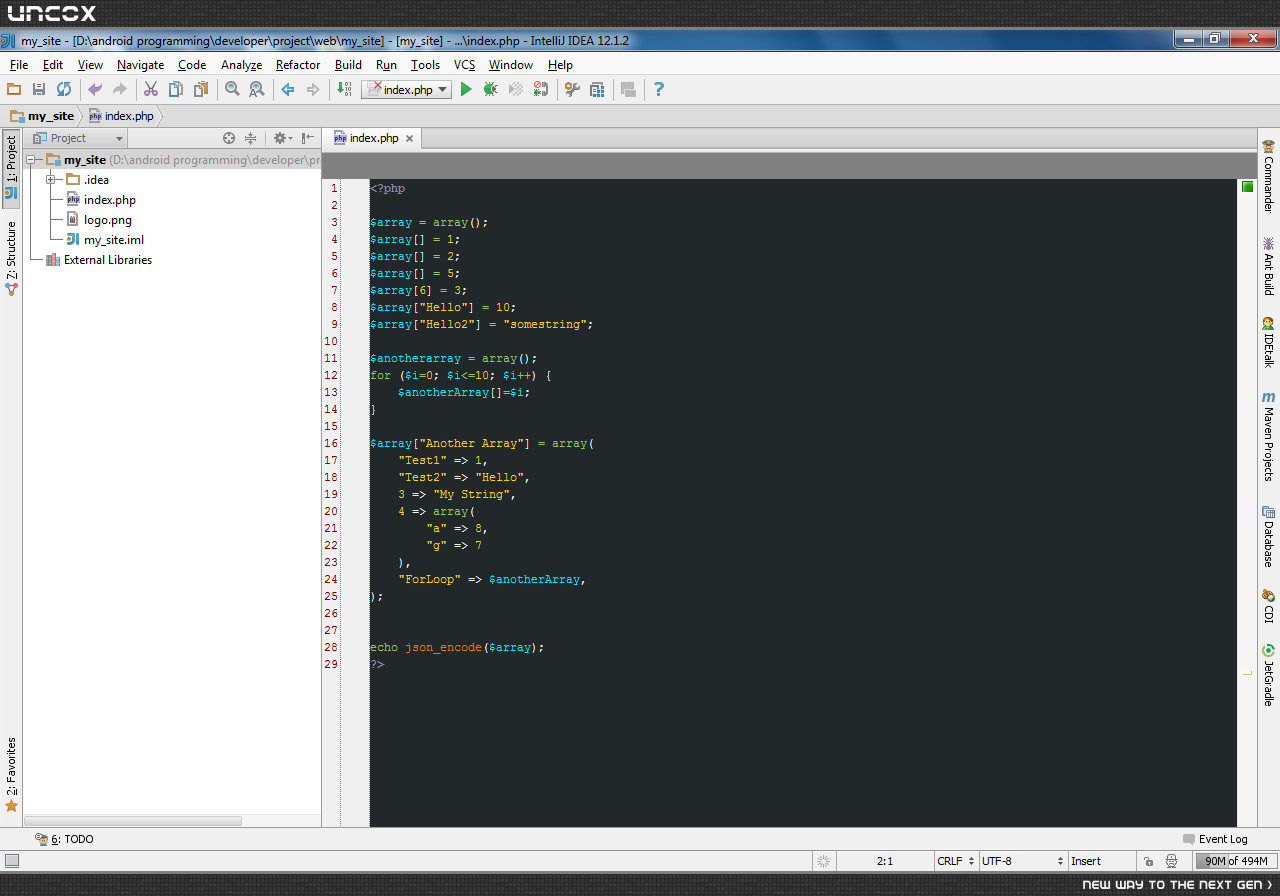Open the Structure tool window

coord(11,258)
